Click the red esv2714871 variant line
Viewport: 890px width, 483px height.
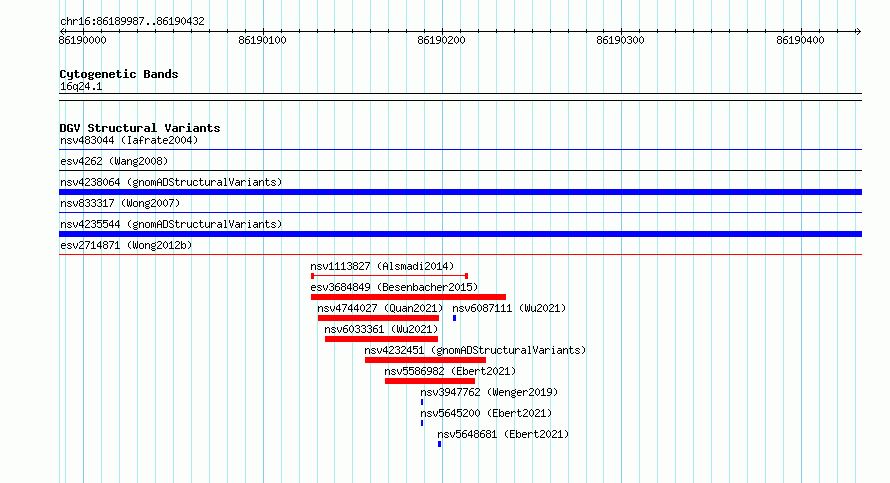click(x=460, y=254)
